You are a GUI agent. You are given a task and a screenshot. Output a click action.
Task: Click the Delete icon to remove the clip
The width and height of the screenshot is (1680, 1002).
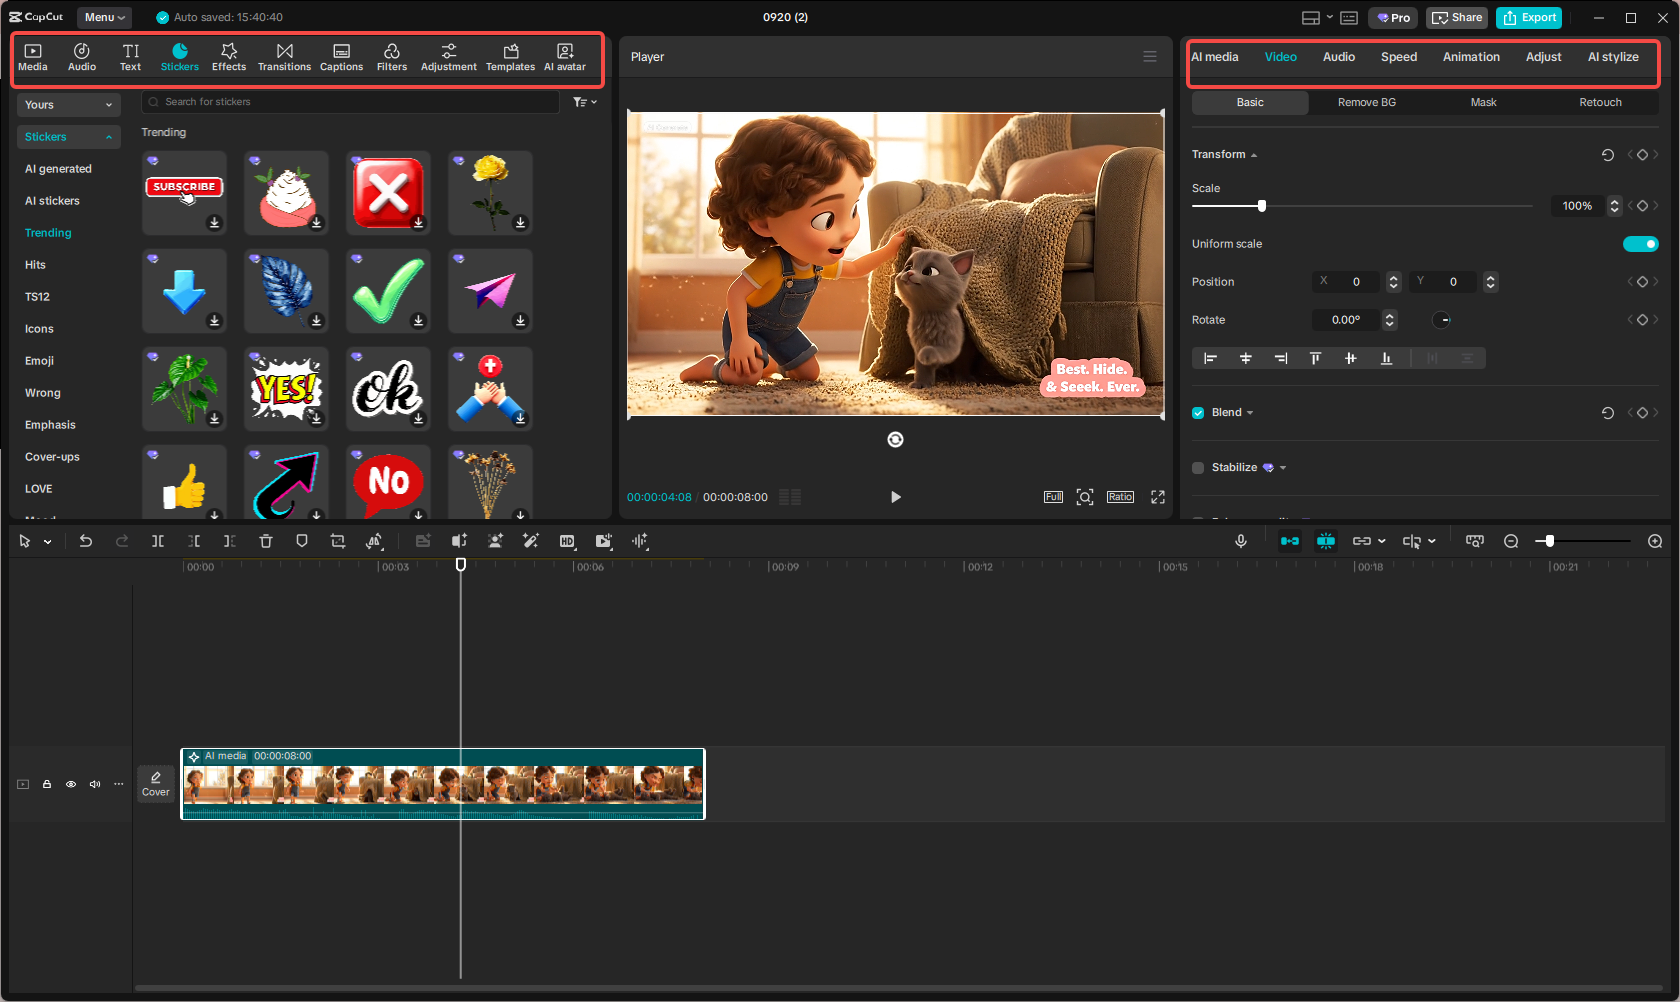[265, 541]
